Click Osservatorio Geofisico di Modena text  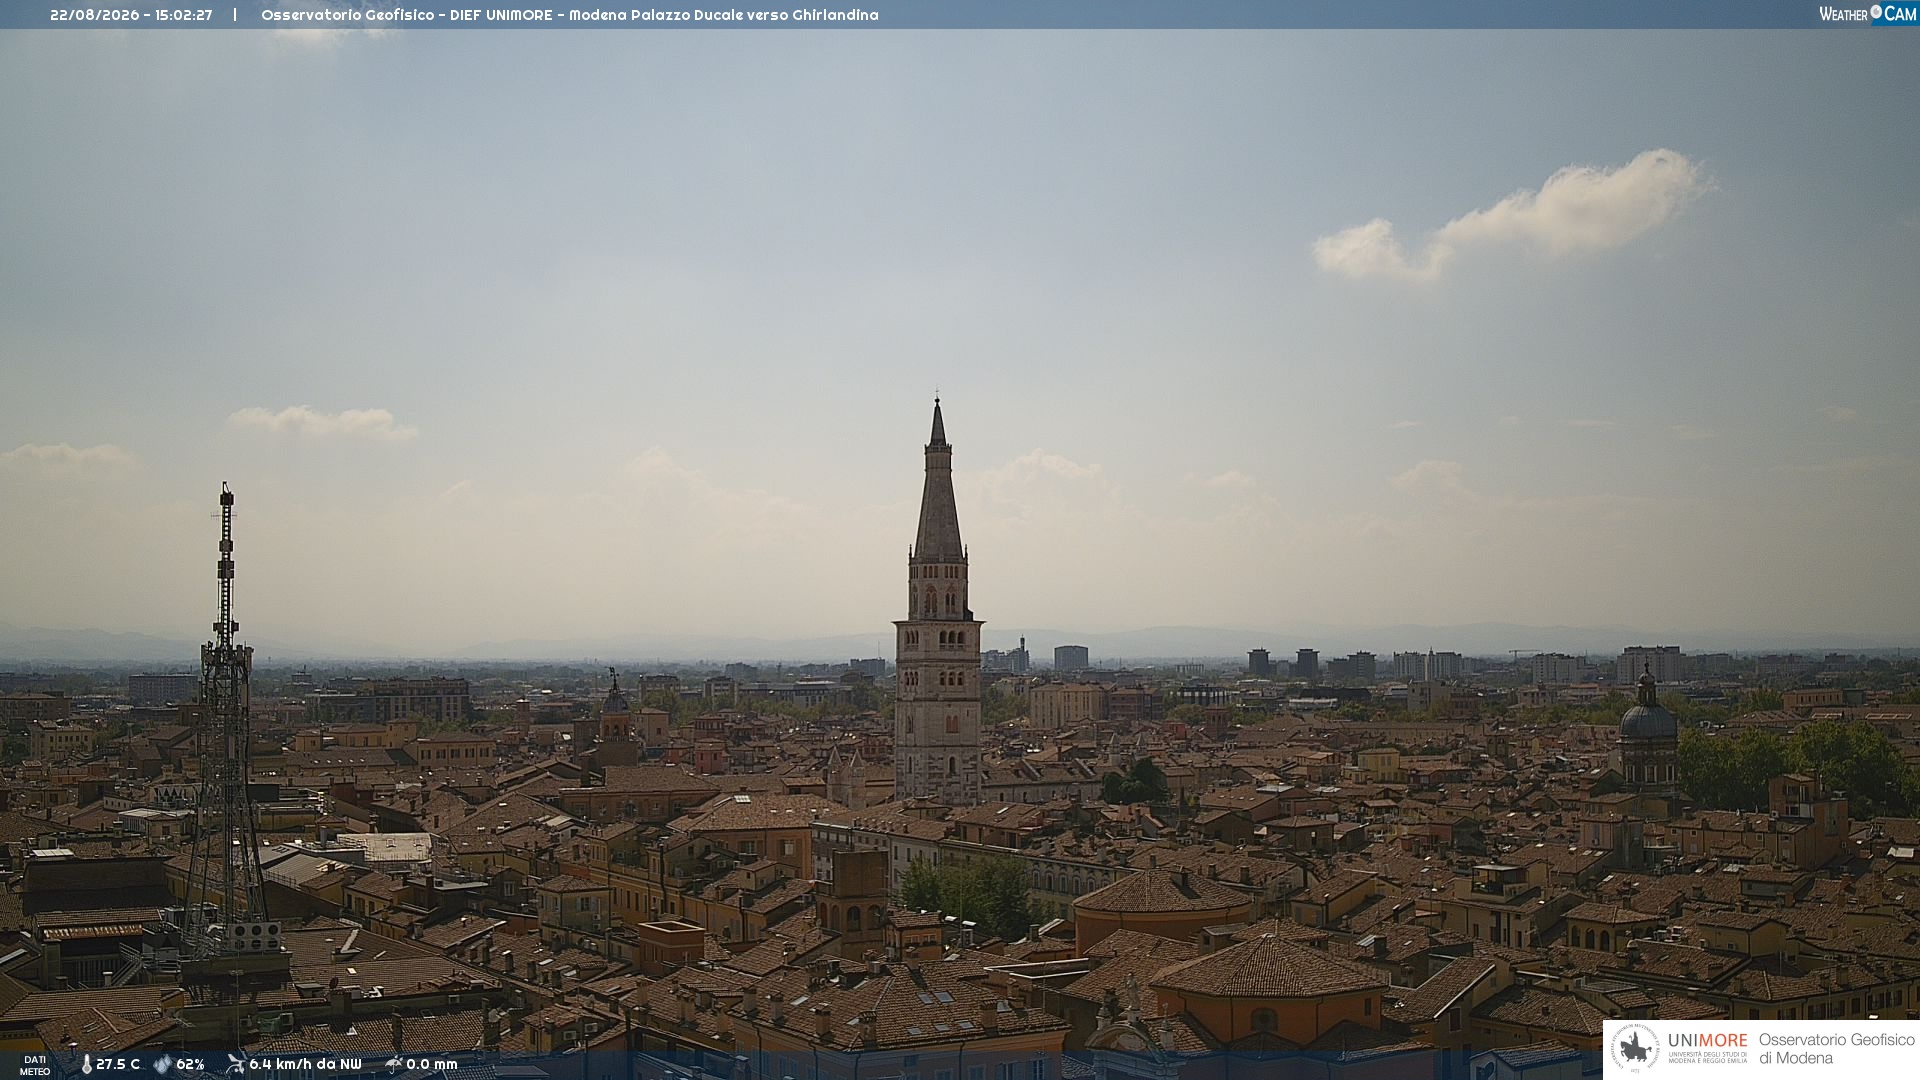[1836, 1048]
